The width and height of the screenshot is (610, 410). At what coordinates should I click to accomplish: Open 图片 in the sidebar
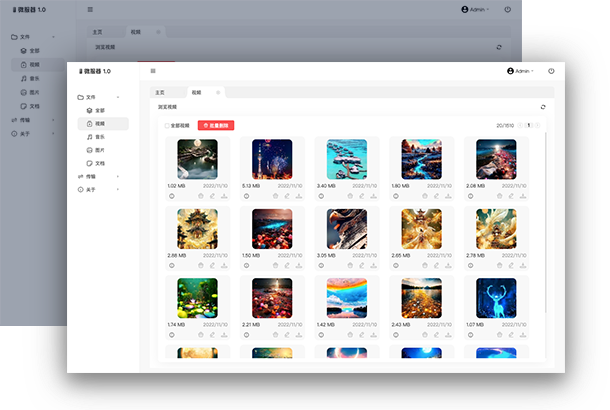[x=99, y=149]
